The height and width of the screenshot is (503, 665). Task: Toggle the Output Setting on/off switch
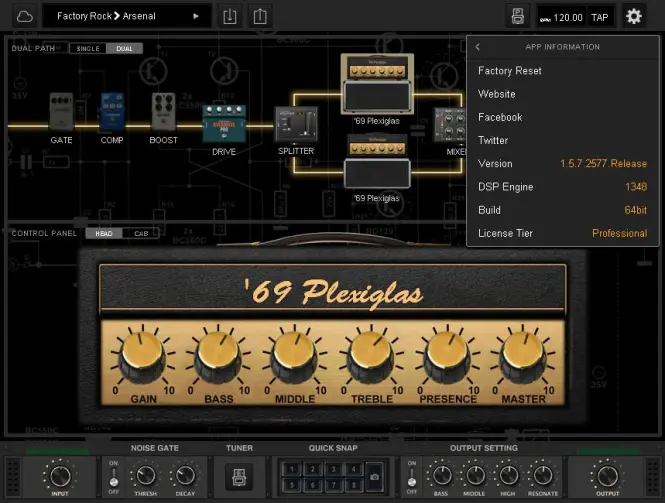tap(412, 477)
